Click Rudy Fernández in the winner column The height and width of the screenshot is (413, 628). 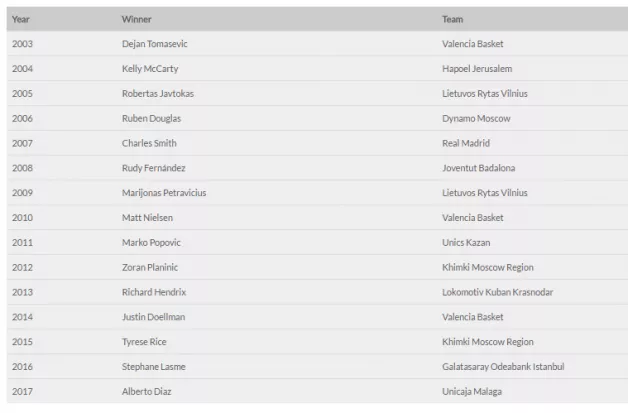tap(153, 168)
